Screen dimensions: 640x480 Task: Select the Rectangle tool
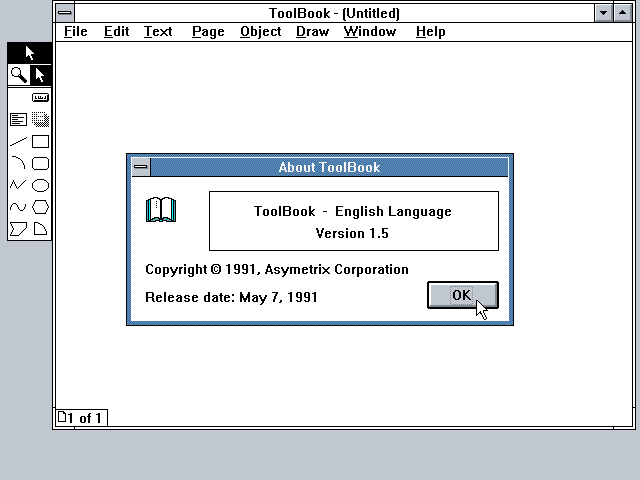[40, 142]
